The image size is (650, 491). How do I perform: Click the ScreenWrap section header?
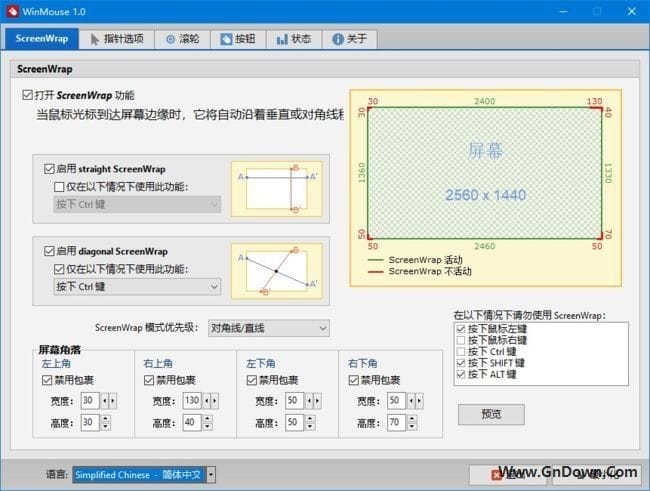pos(325,69)
